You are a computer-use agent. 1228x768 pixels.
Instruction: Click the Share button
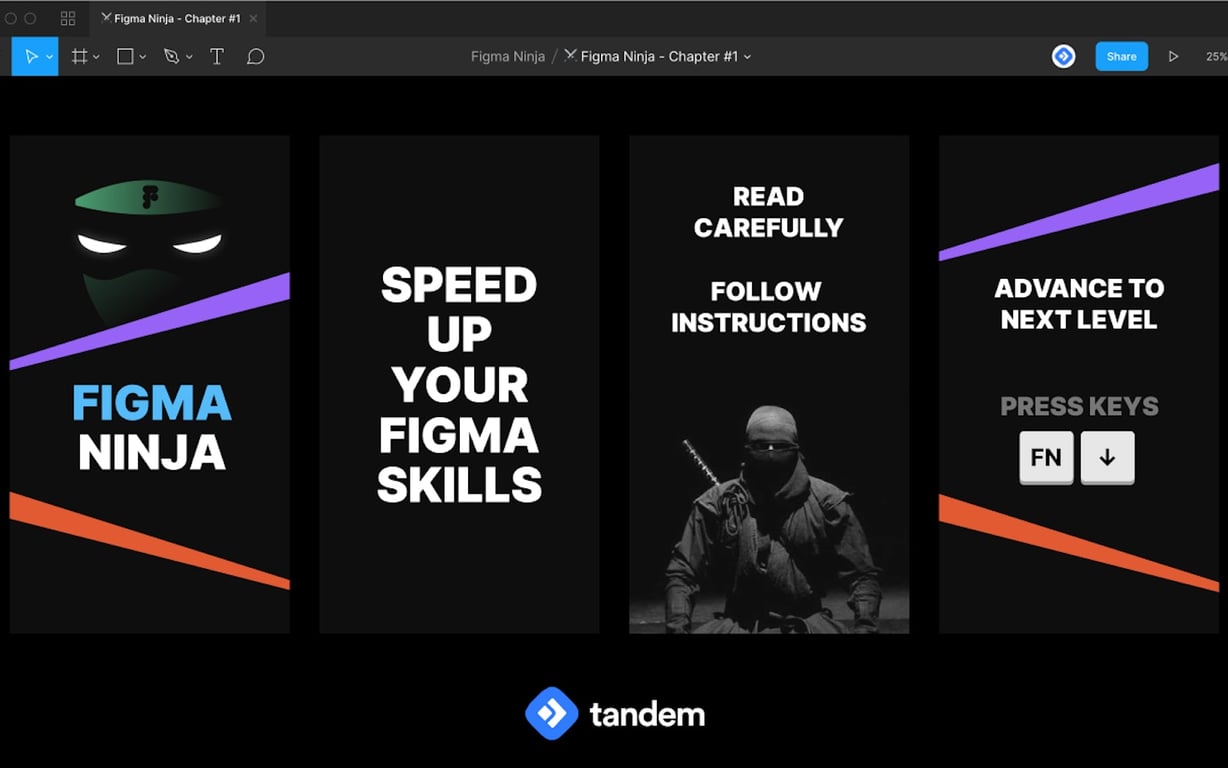1121,57
